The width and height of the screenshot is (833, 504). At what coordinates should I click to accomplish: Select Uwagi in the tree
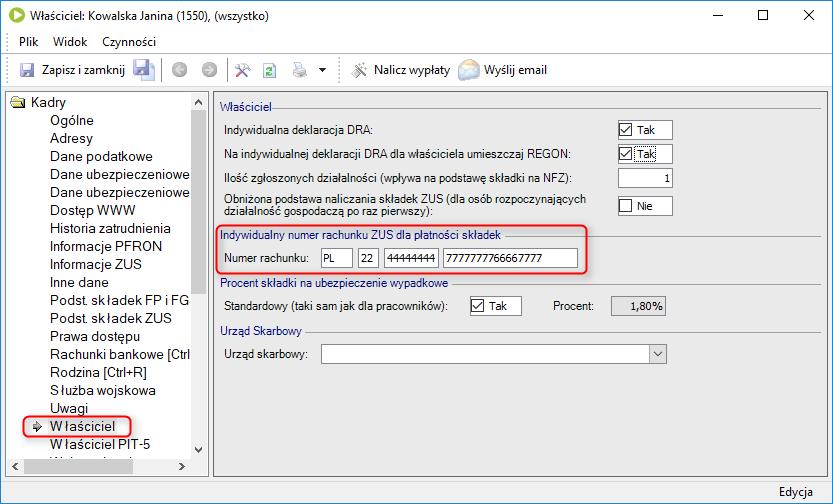[x=69, y=409]
